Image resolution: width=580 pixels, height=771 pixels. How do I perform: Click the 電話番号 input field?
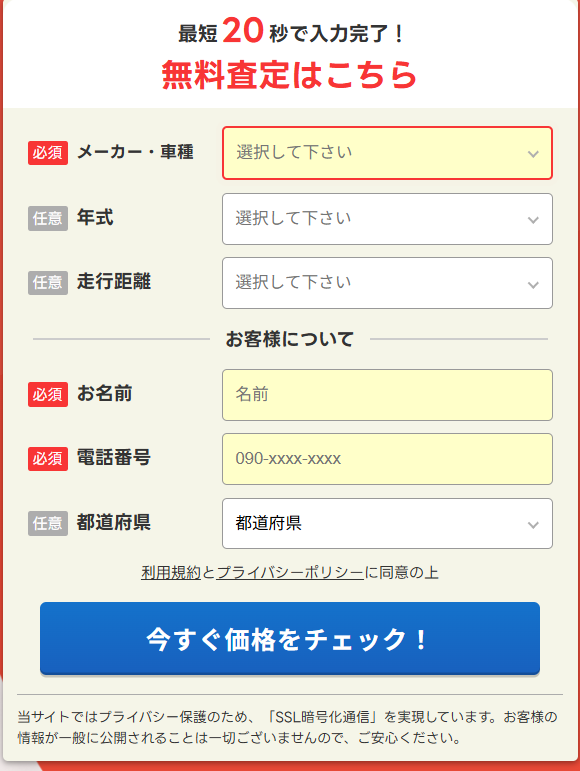(387, 459)
